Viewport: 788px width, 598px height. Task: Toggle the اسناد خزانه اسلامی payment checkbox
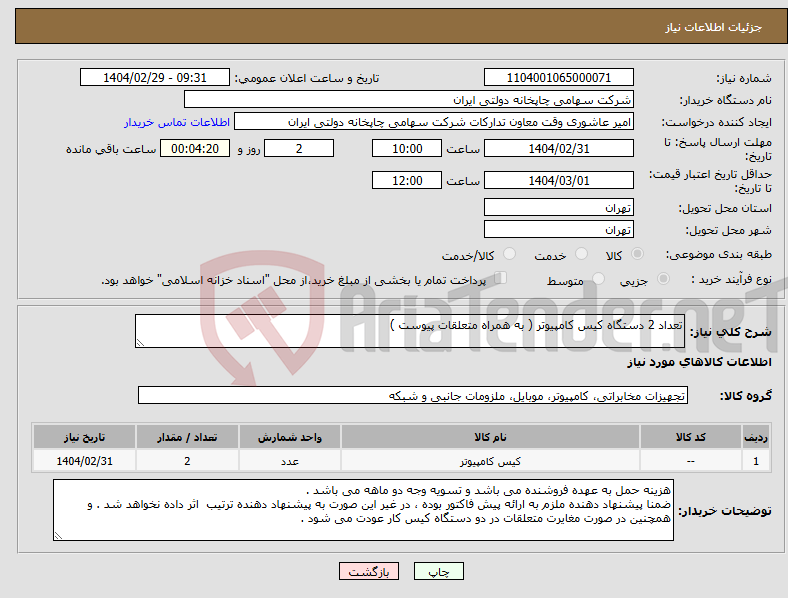pos(501,278)
